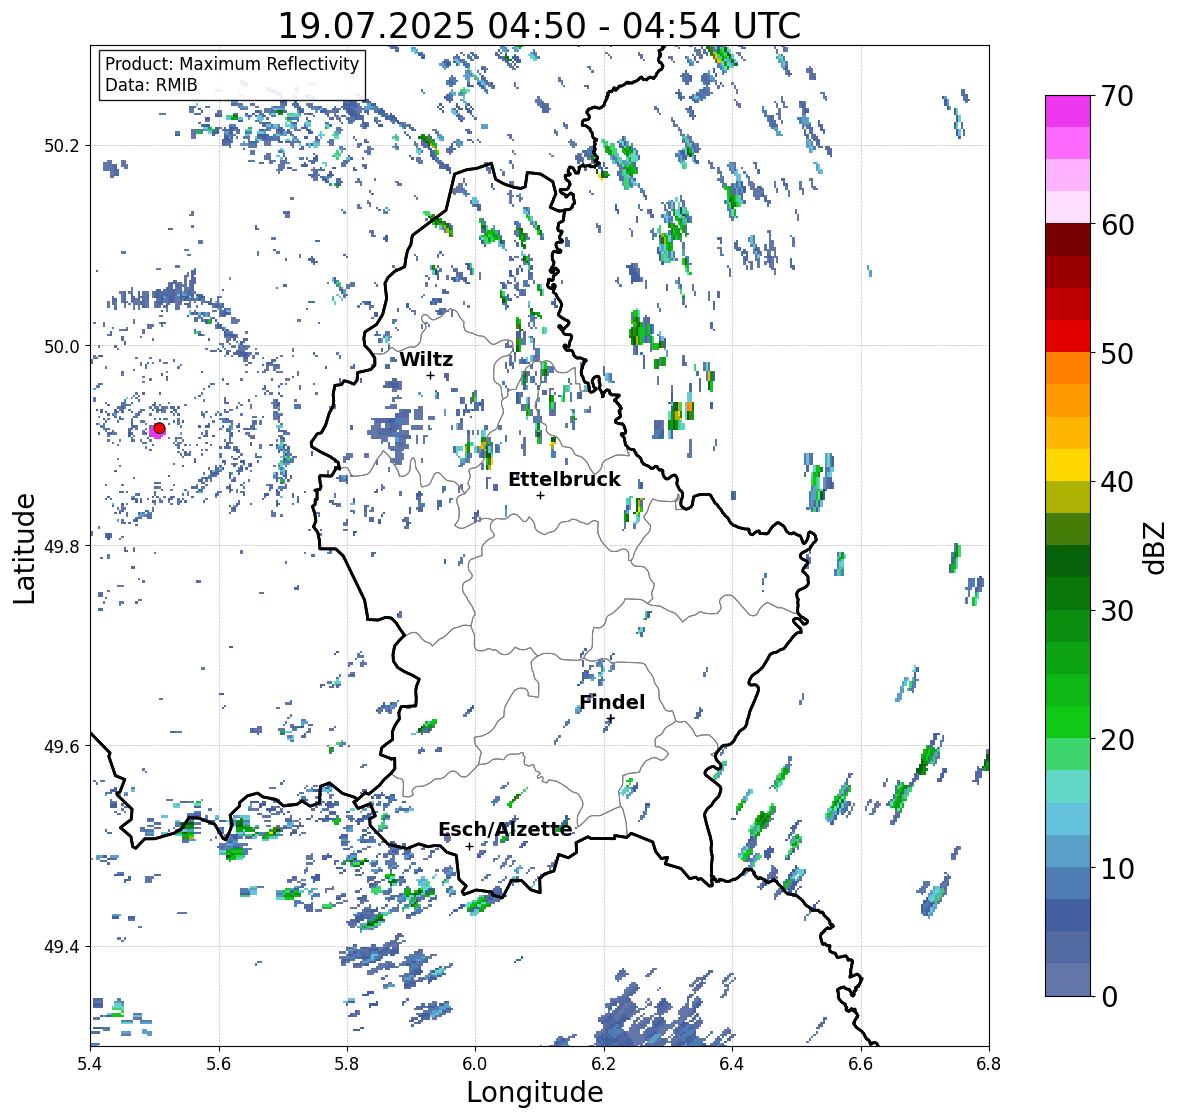
Task: Click the colorbar tick label 0
Action: pos(1109,997)
